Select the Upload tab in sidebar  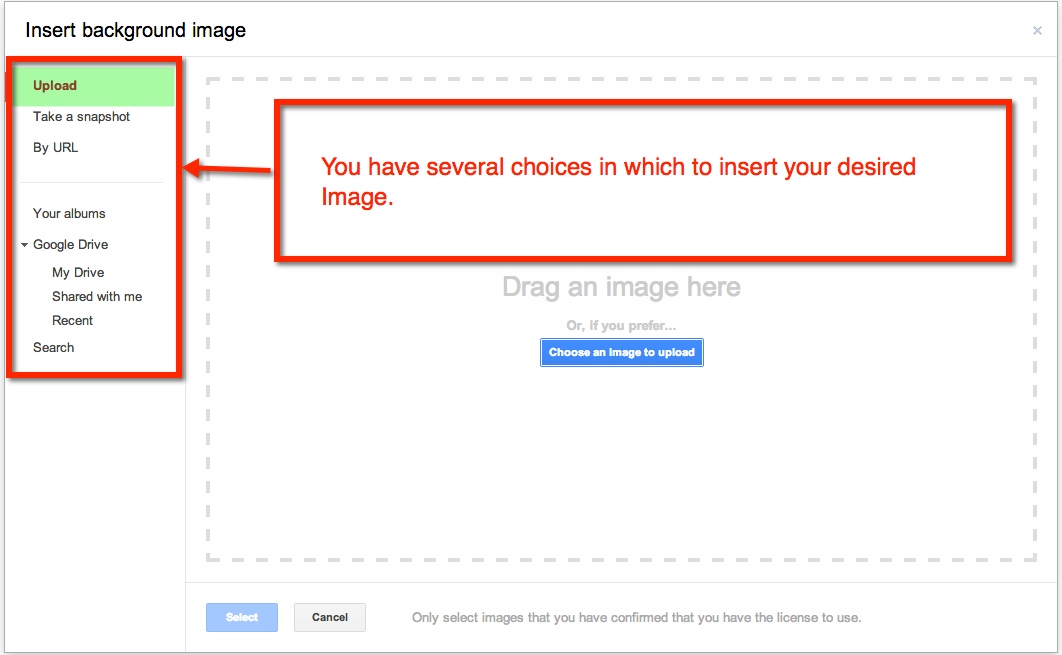55,86
